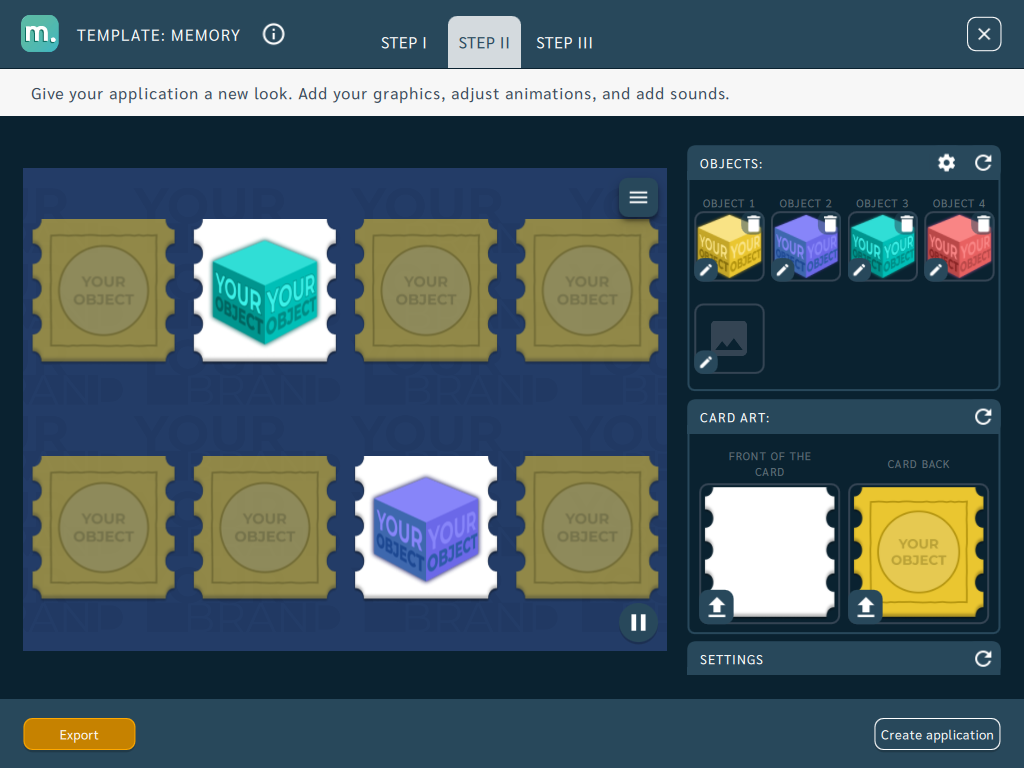Close the template editor with the X button
The image size is (1024, 768).
(x=984, y=34)
